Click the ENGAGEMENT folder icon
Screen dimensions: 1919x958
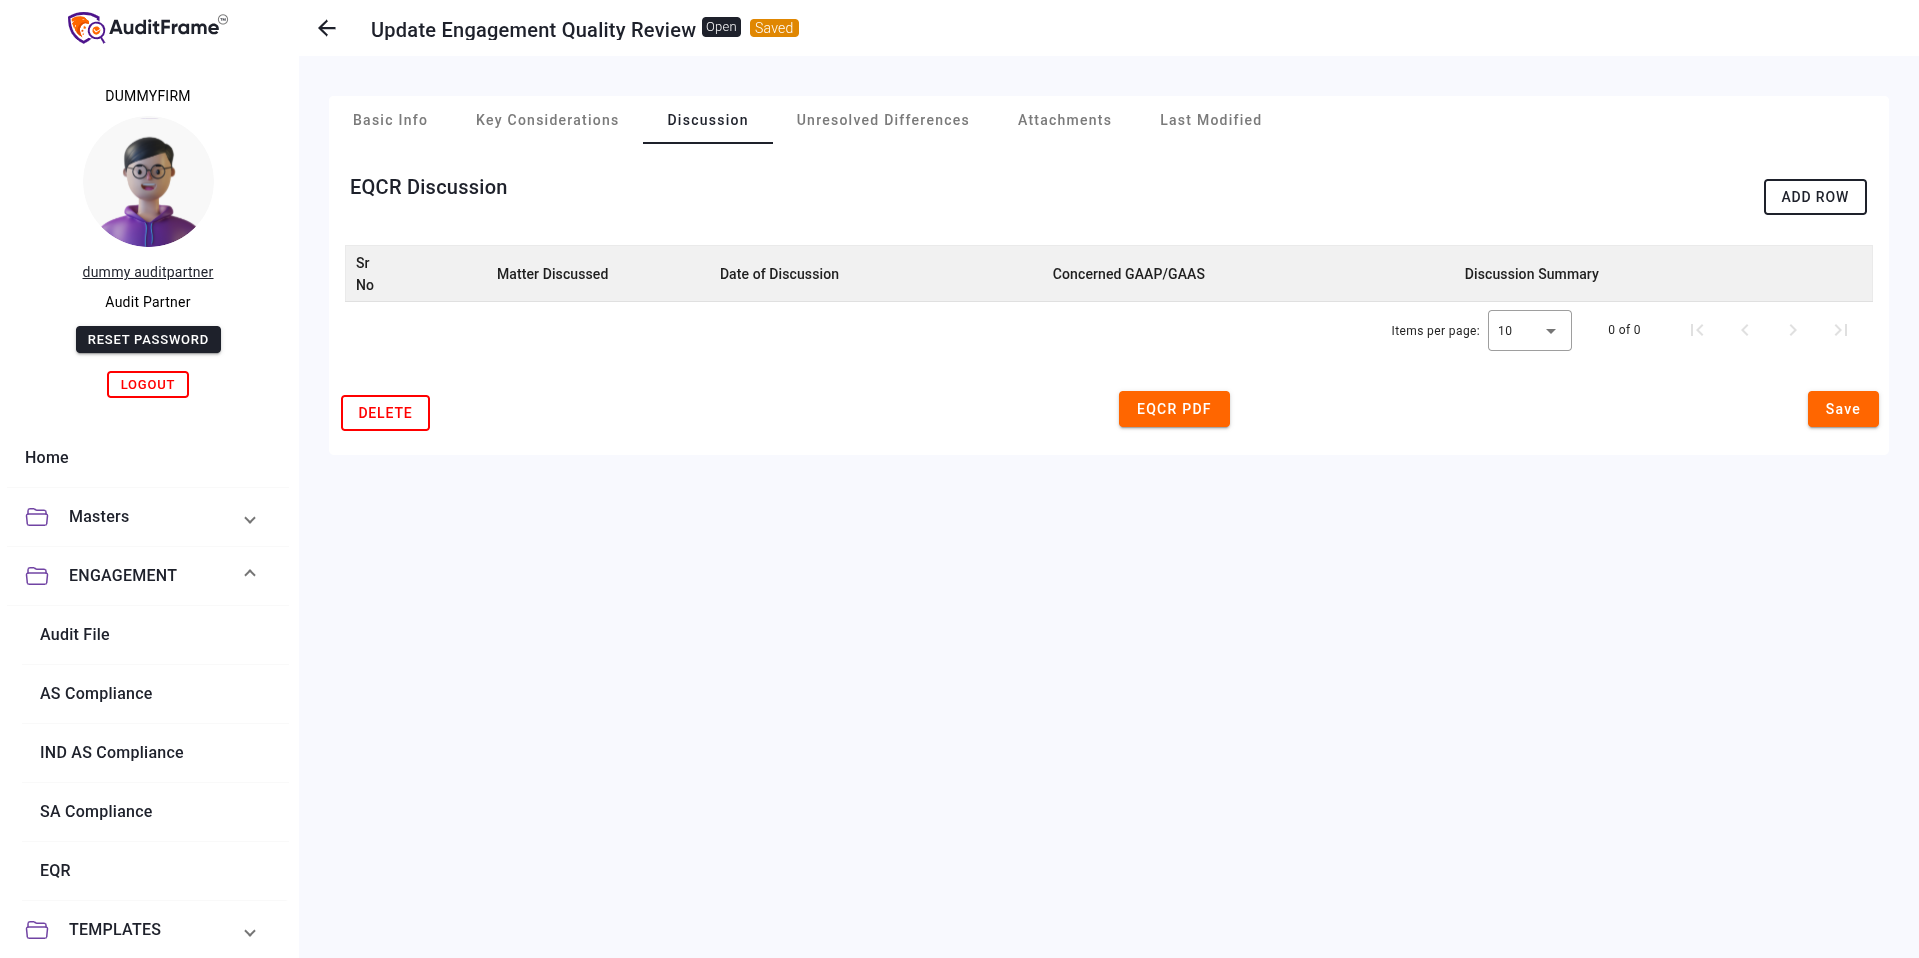37,575
